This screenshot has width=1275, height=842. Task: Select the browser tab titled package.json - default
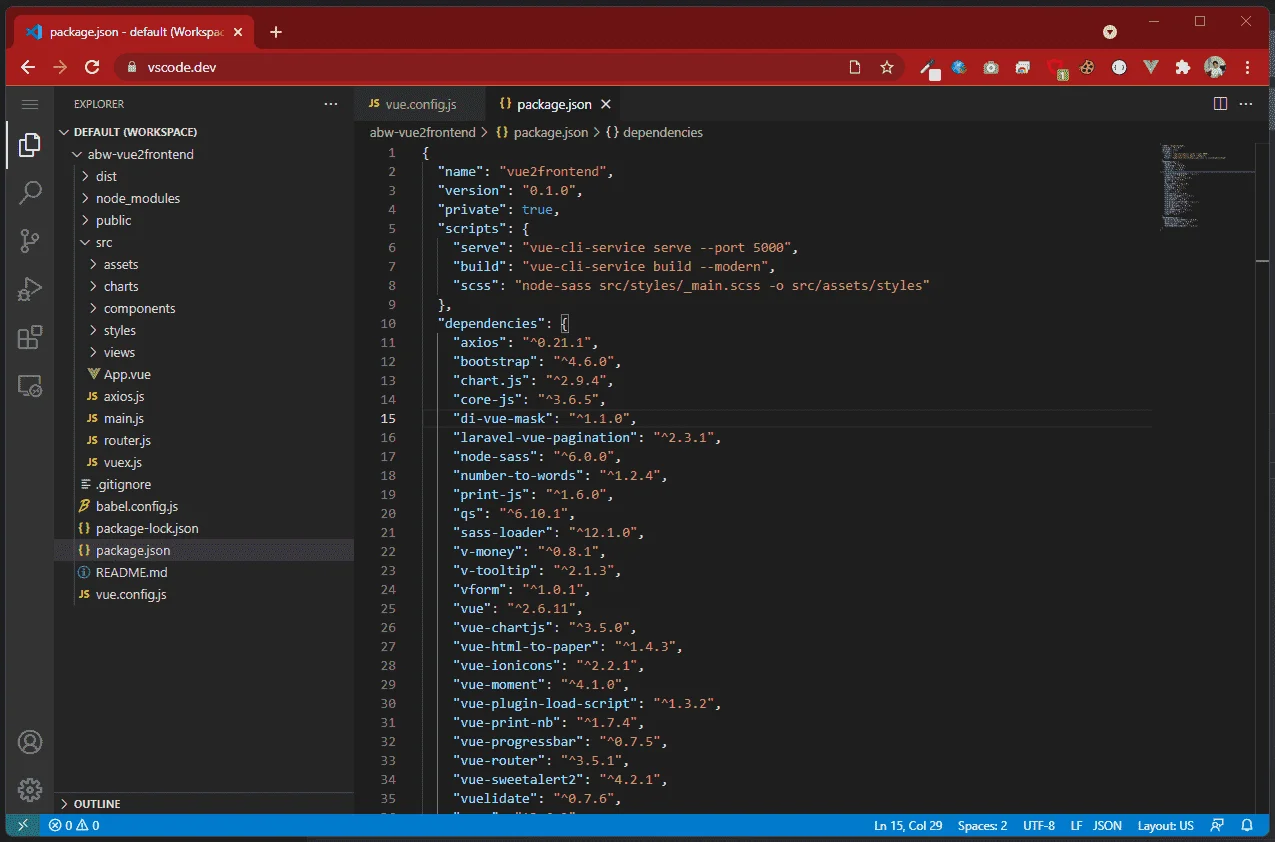[x=135, y=32]
